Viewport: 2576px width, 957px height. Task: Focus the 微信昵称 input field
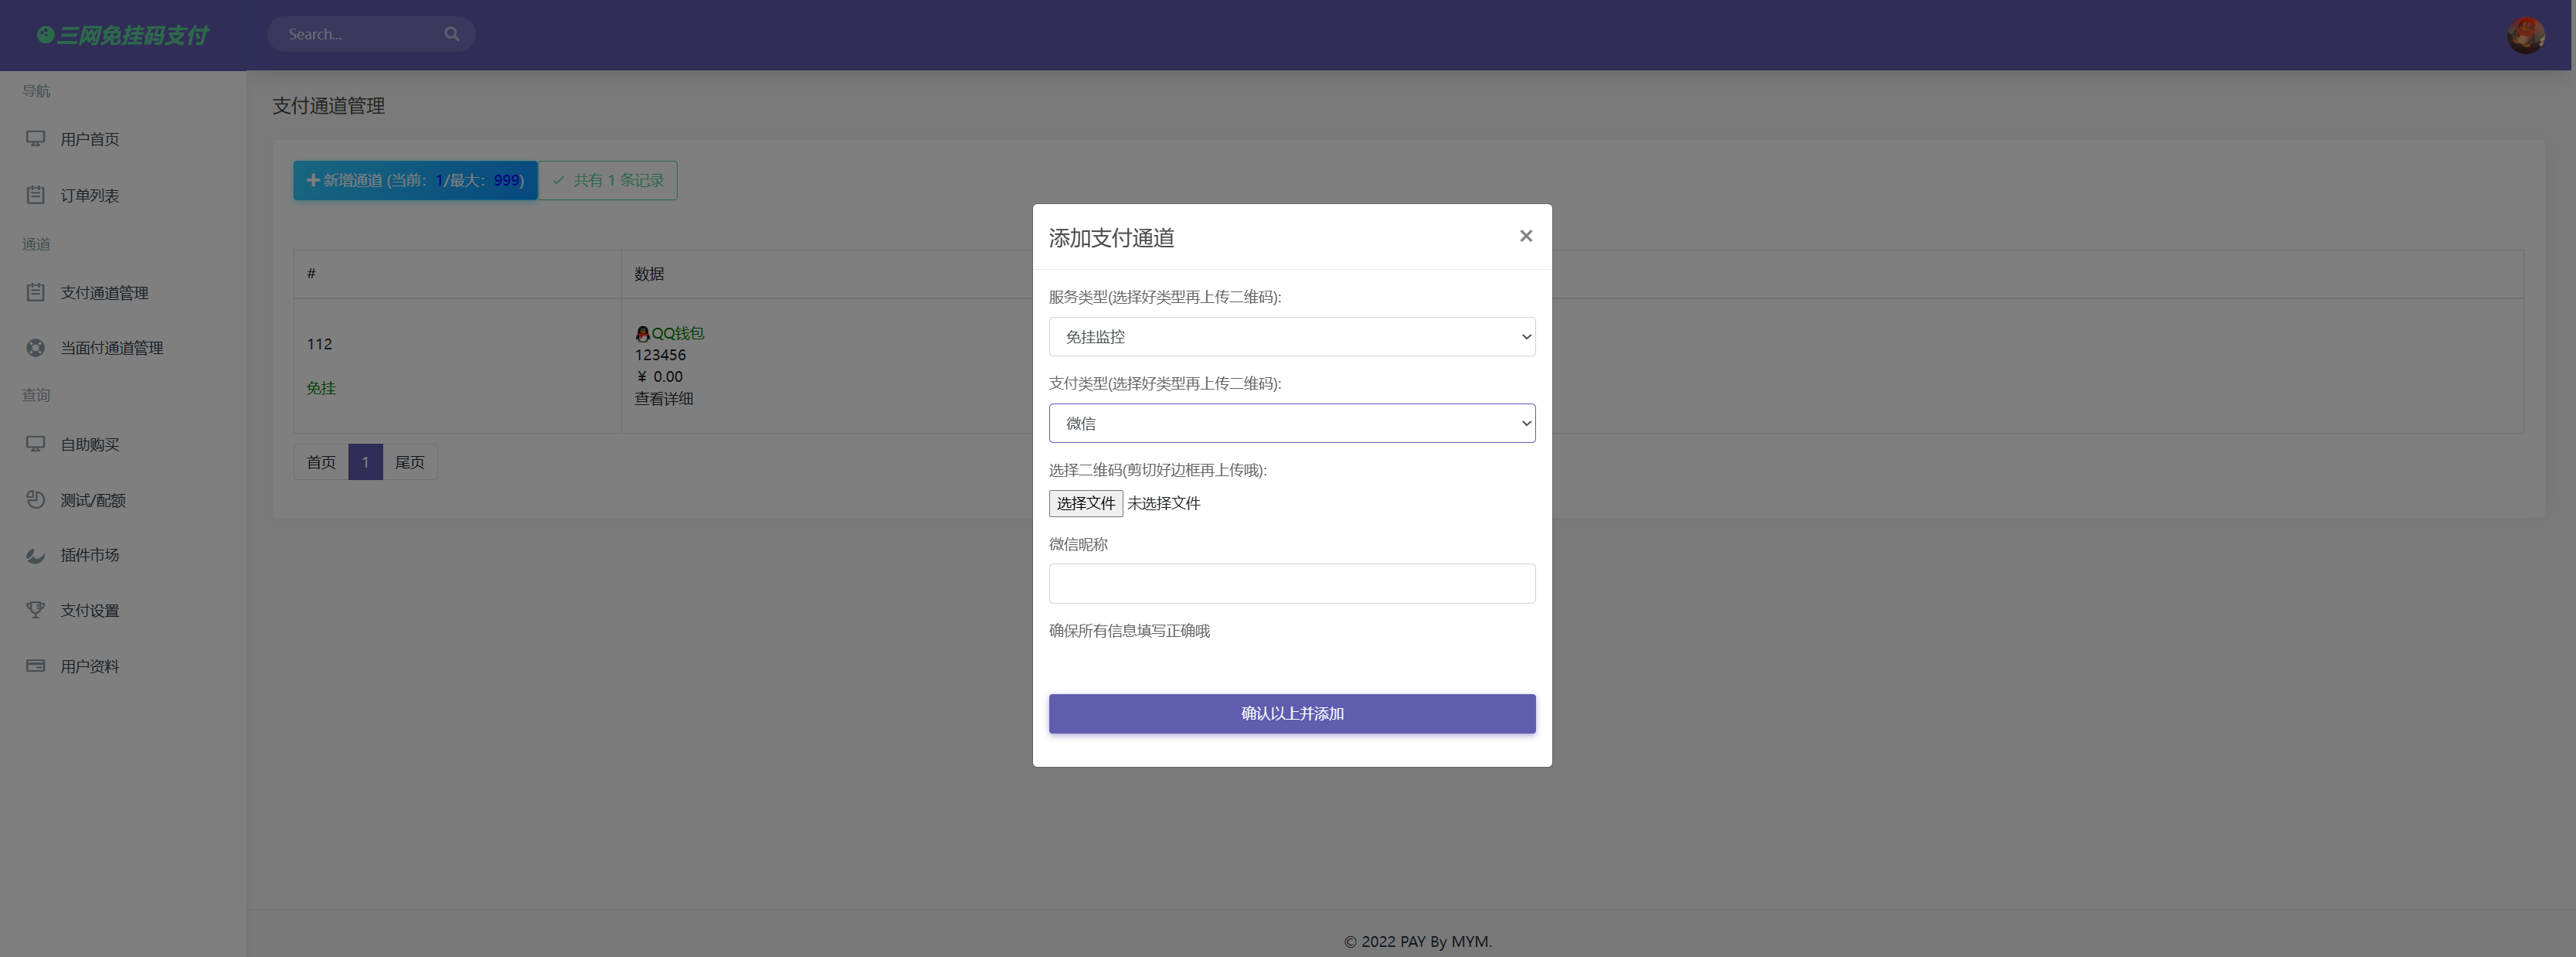[1291, 583]
